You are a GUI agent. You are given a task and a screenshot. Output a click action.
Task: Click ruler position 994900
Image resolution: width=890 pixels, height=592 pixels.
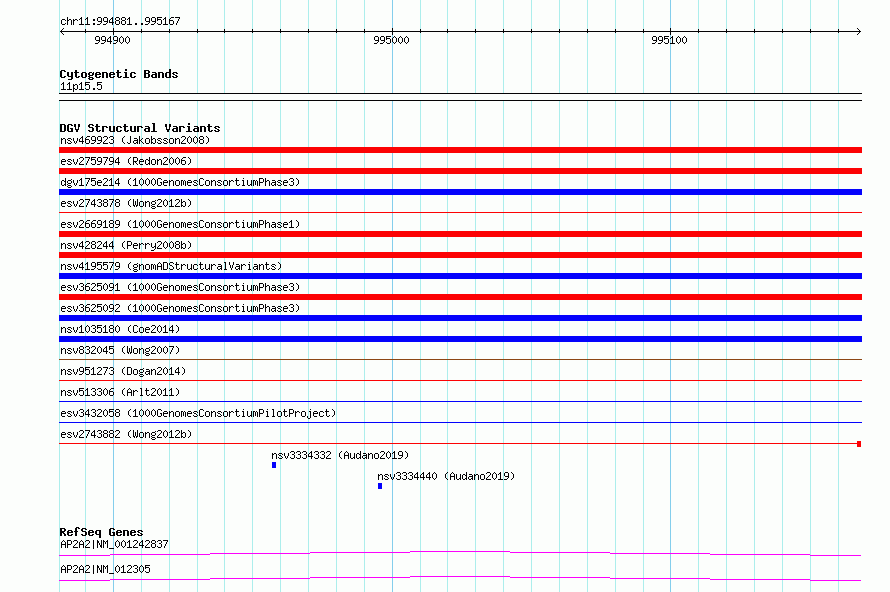point(112,40)
